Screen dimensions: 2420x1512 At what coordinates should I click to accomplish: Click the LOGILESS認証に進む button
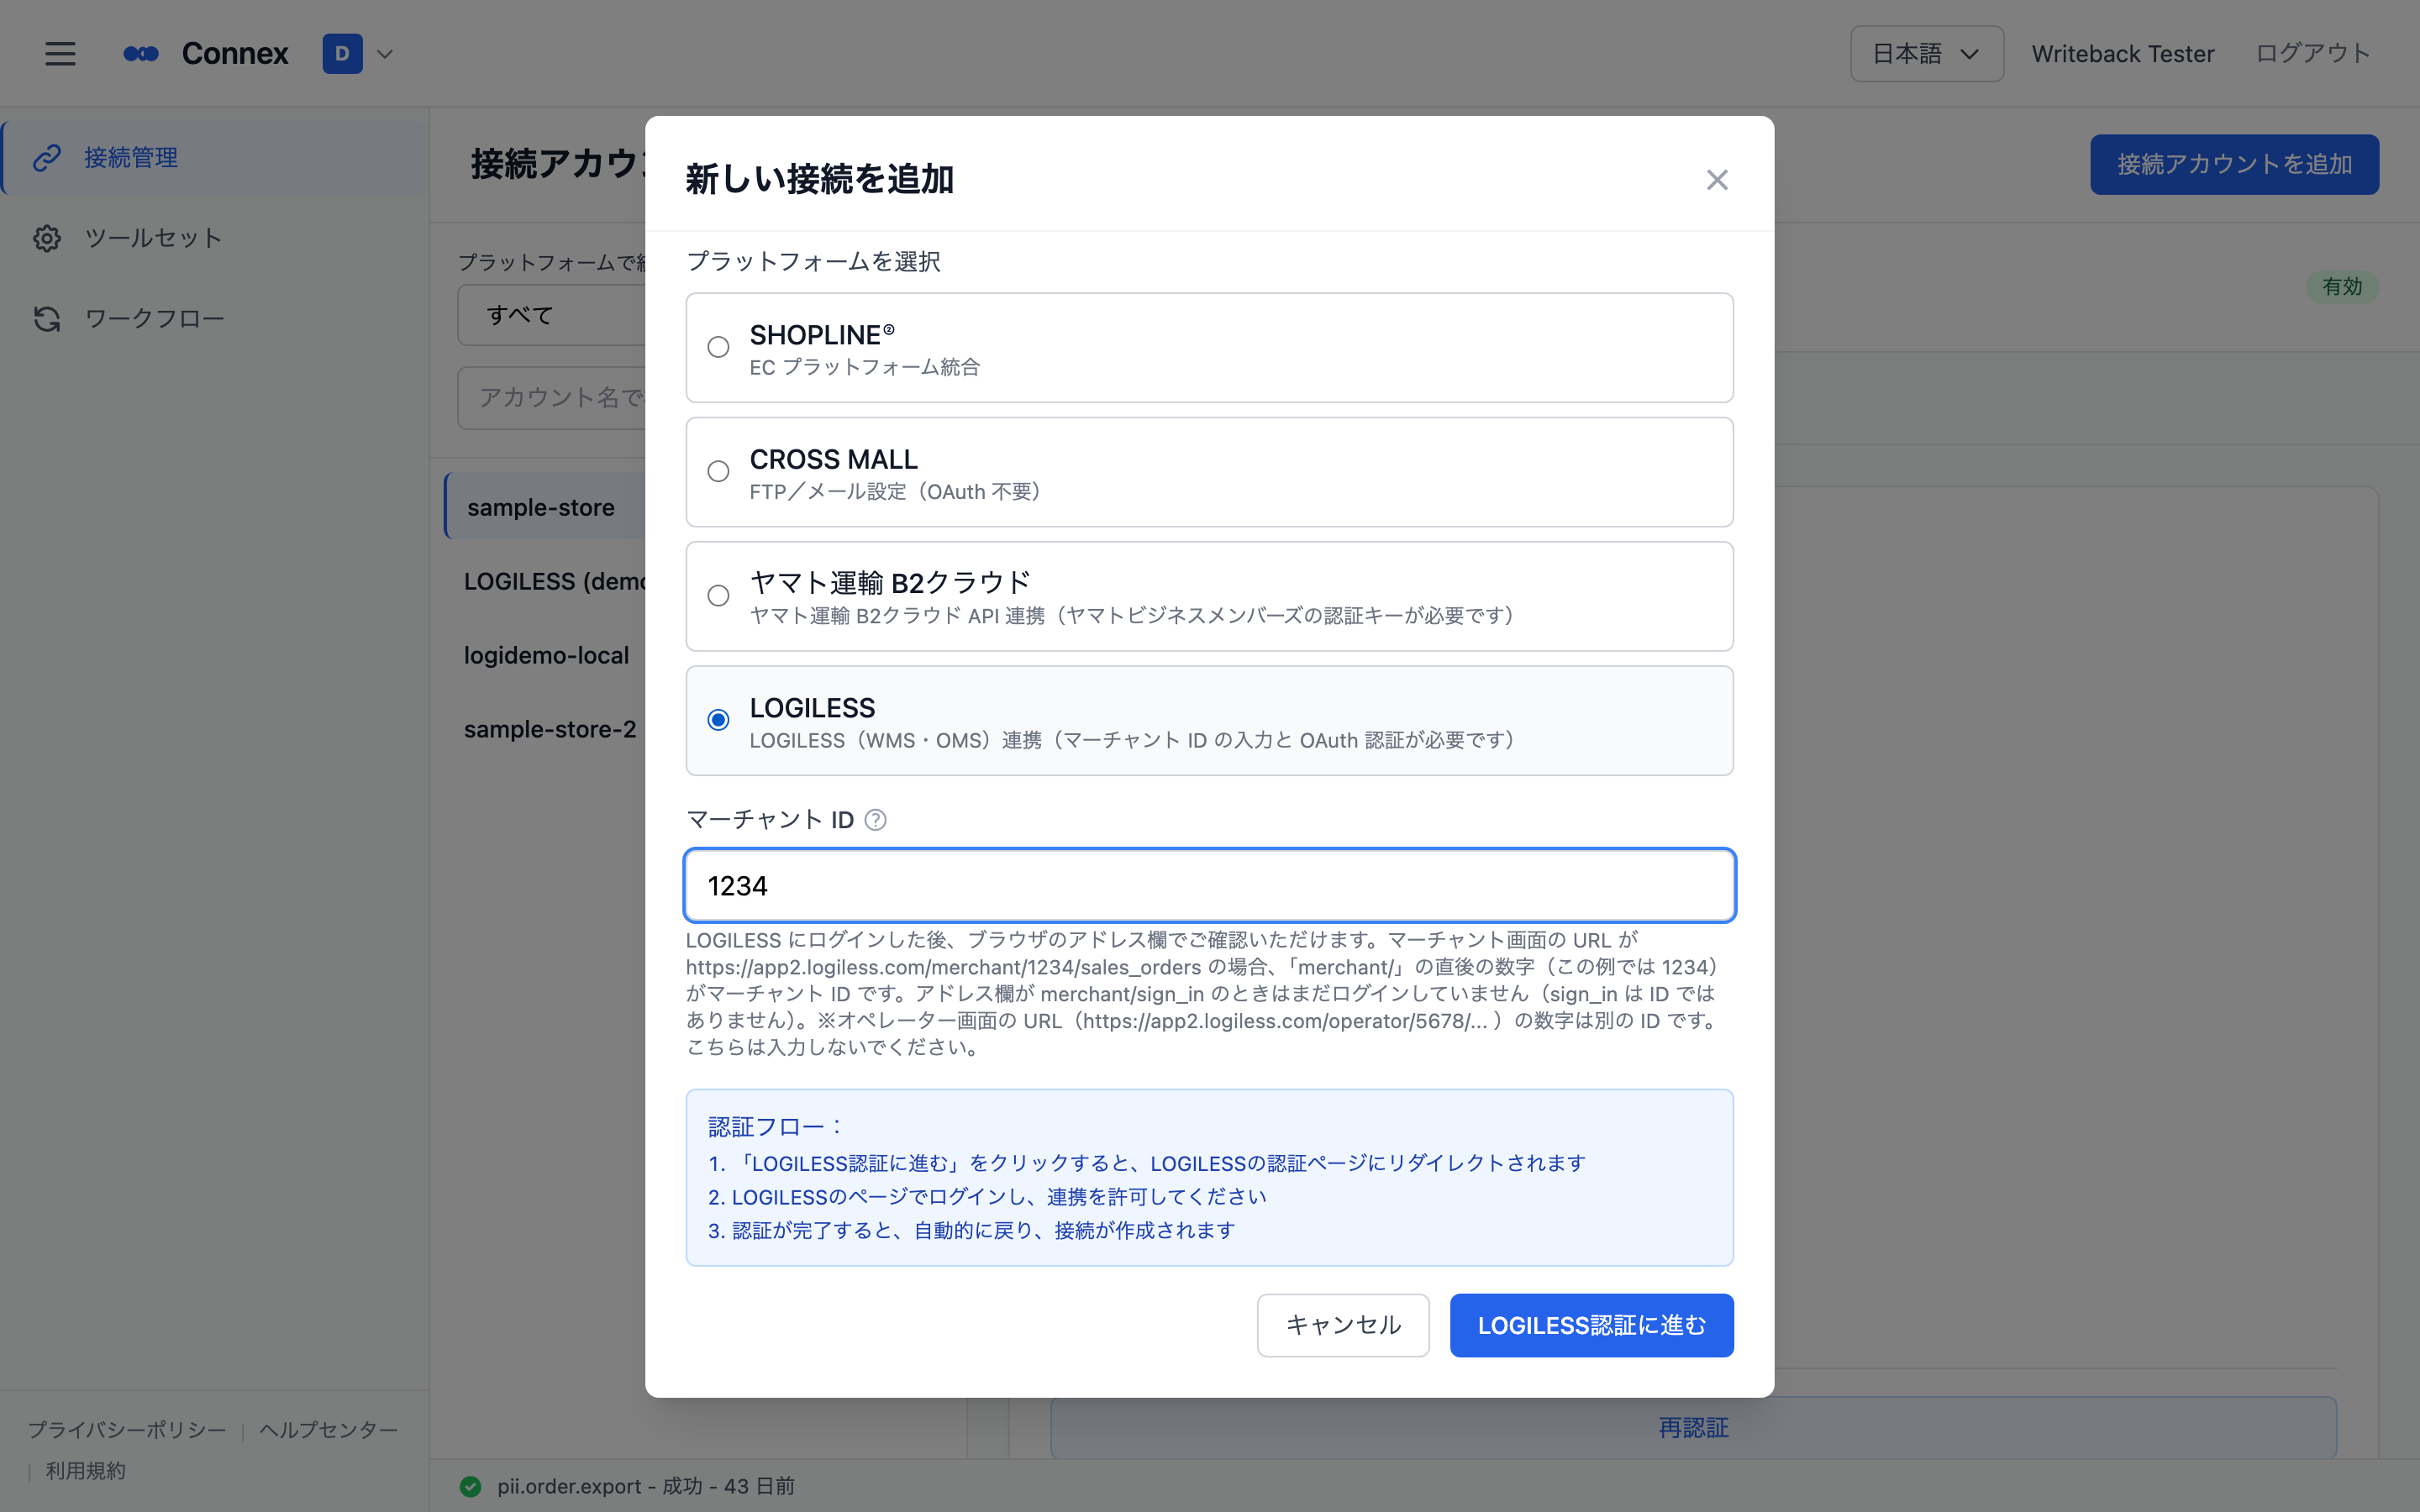[1591, 1325]
